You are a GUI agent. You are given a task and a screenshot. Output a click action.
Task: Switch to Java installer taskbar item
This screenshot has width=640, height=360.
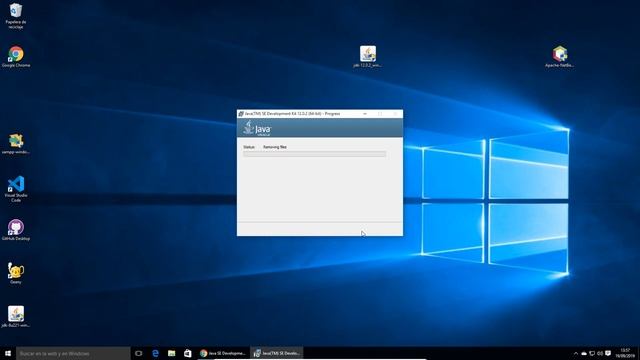pyautogui.click(x=277, y=353)
